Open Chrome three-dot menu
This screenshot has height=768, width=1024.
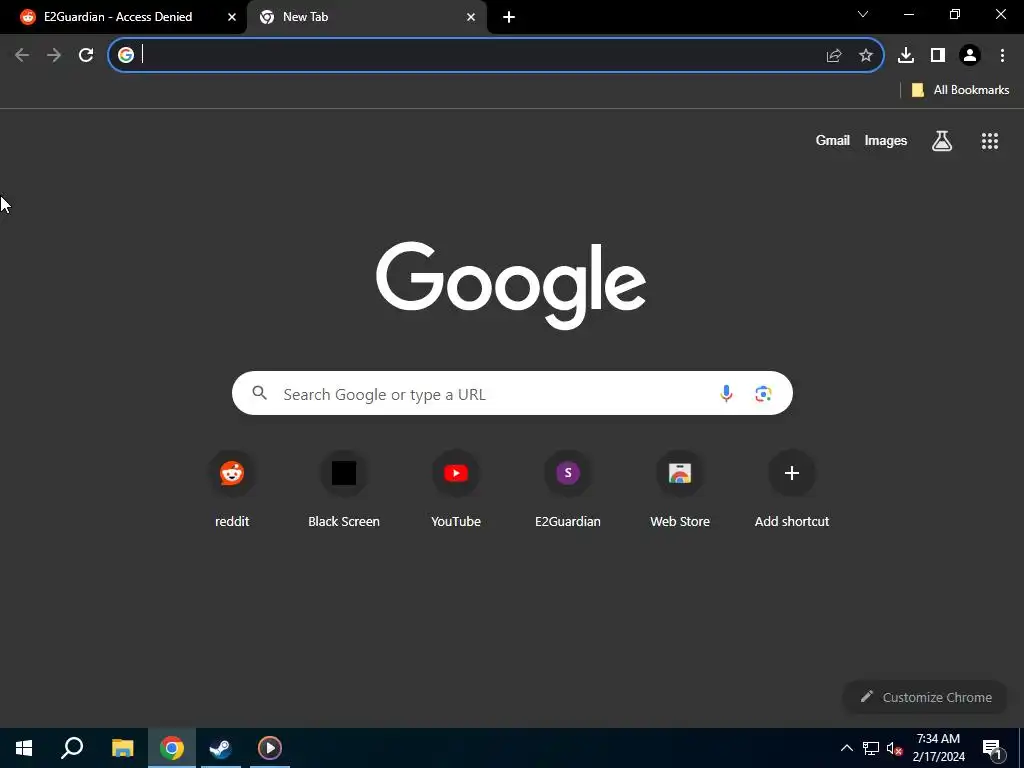[x=1002, y=56]
